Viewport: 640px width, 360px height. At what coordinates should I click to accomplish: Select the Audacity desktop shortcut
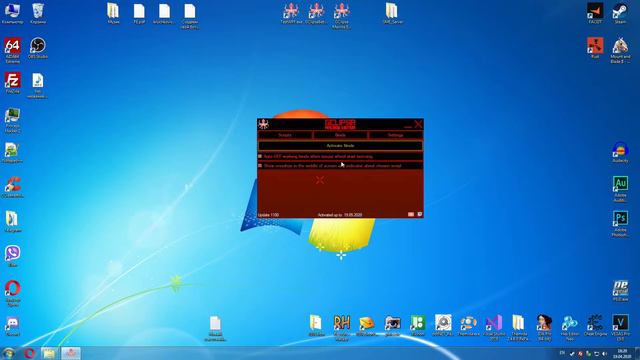point(620,153)
